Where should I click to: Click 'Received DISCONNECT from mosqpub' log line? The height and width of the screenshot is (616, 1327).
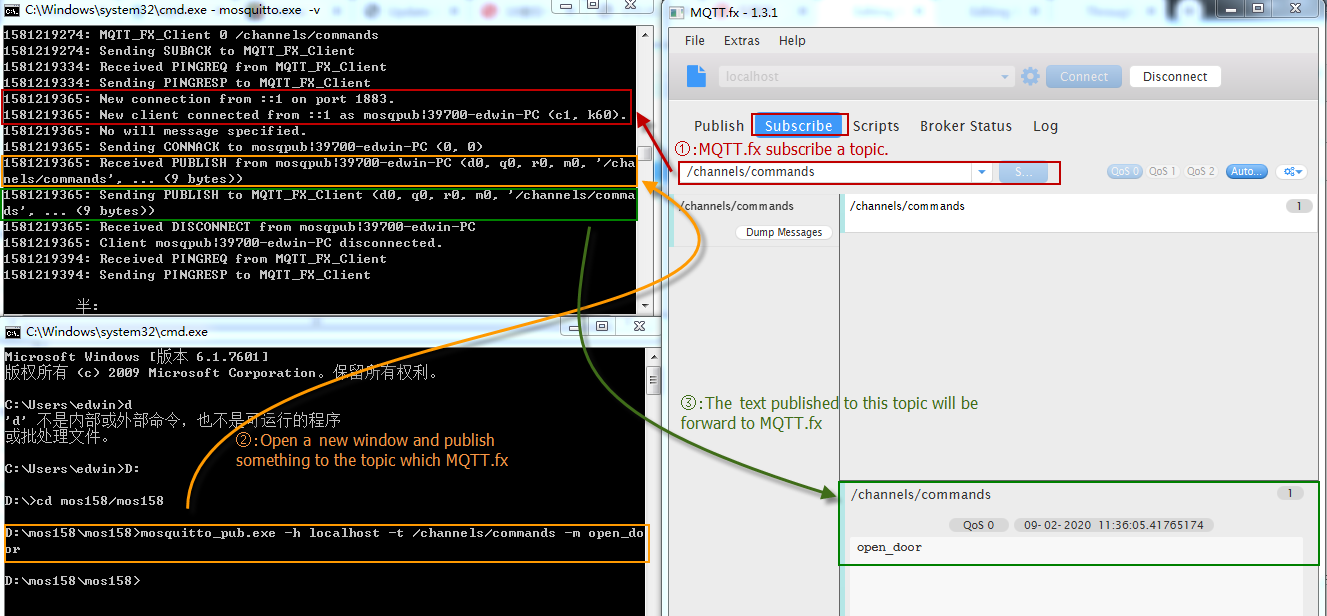239,227
